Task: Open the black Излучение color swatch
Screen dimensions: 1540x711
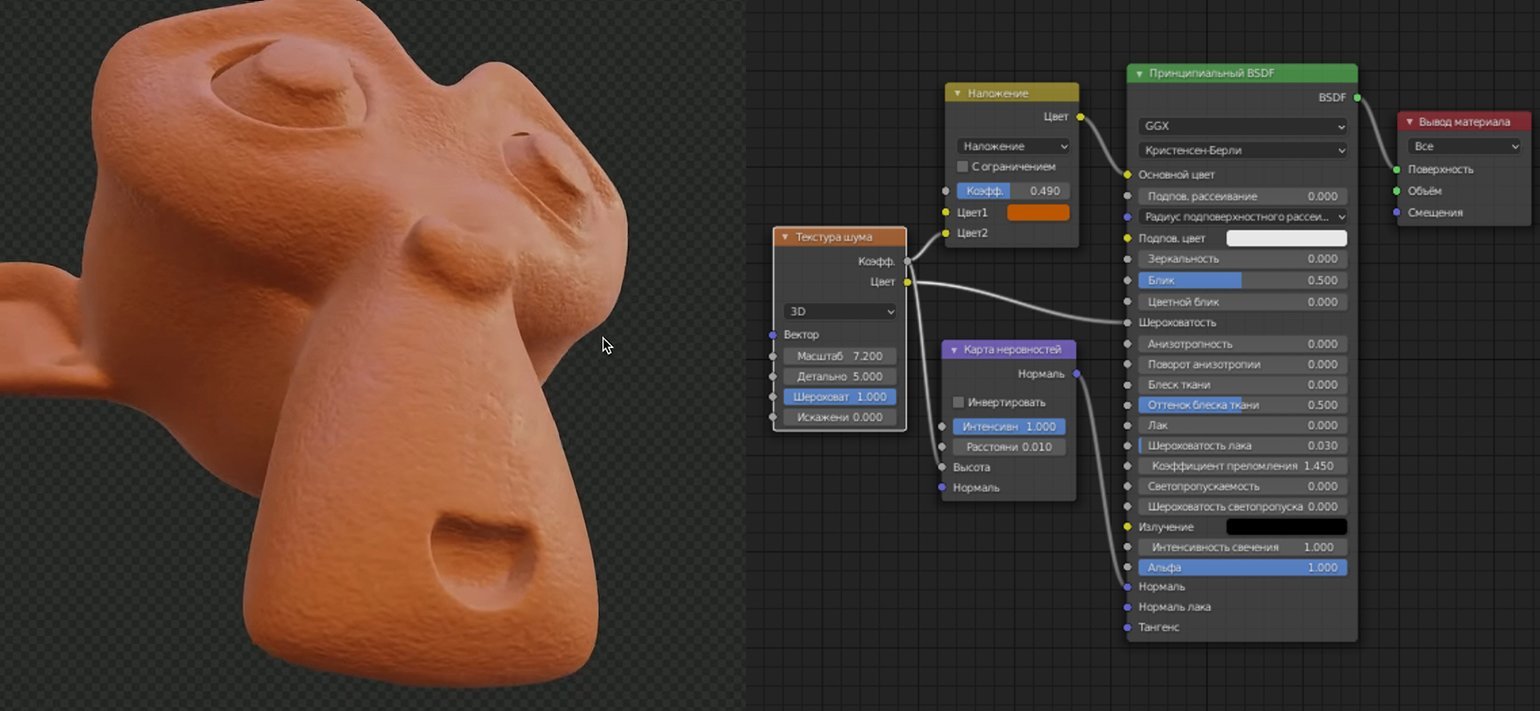Action: (1286, 527)
